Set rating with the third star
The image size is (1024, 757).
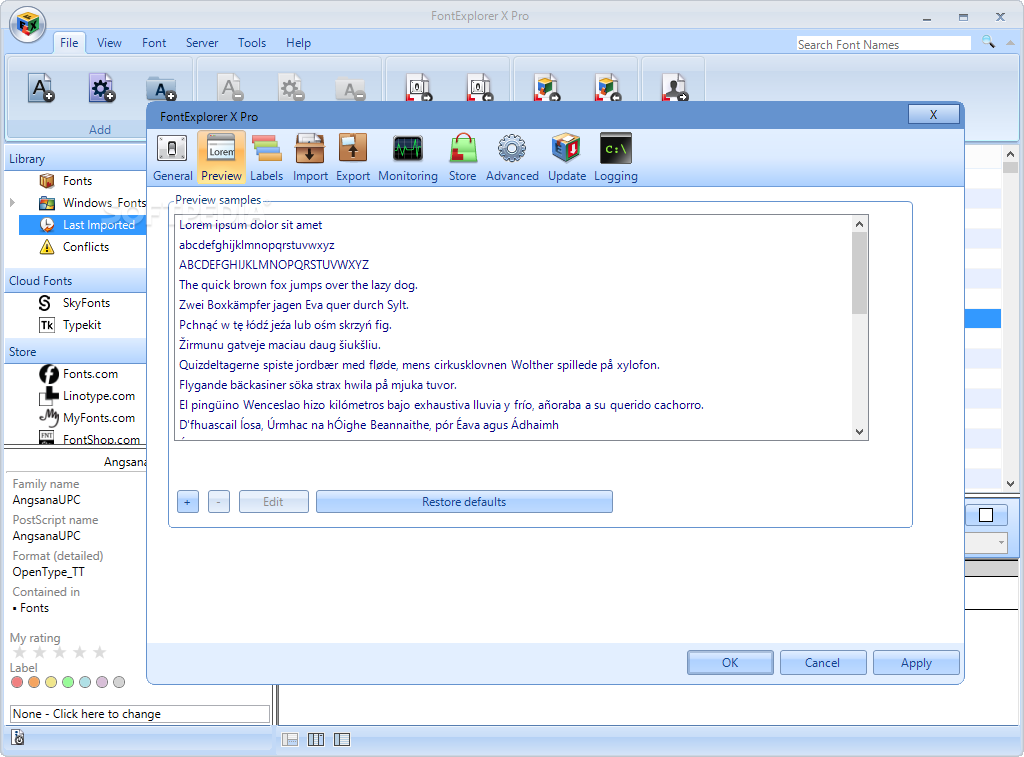pyautogui.click(x=59, y=652)
